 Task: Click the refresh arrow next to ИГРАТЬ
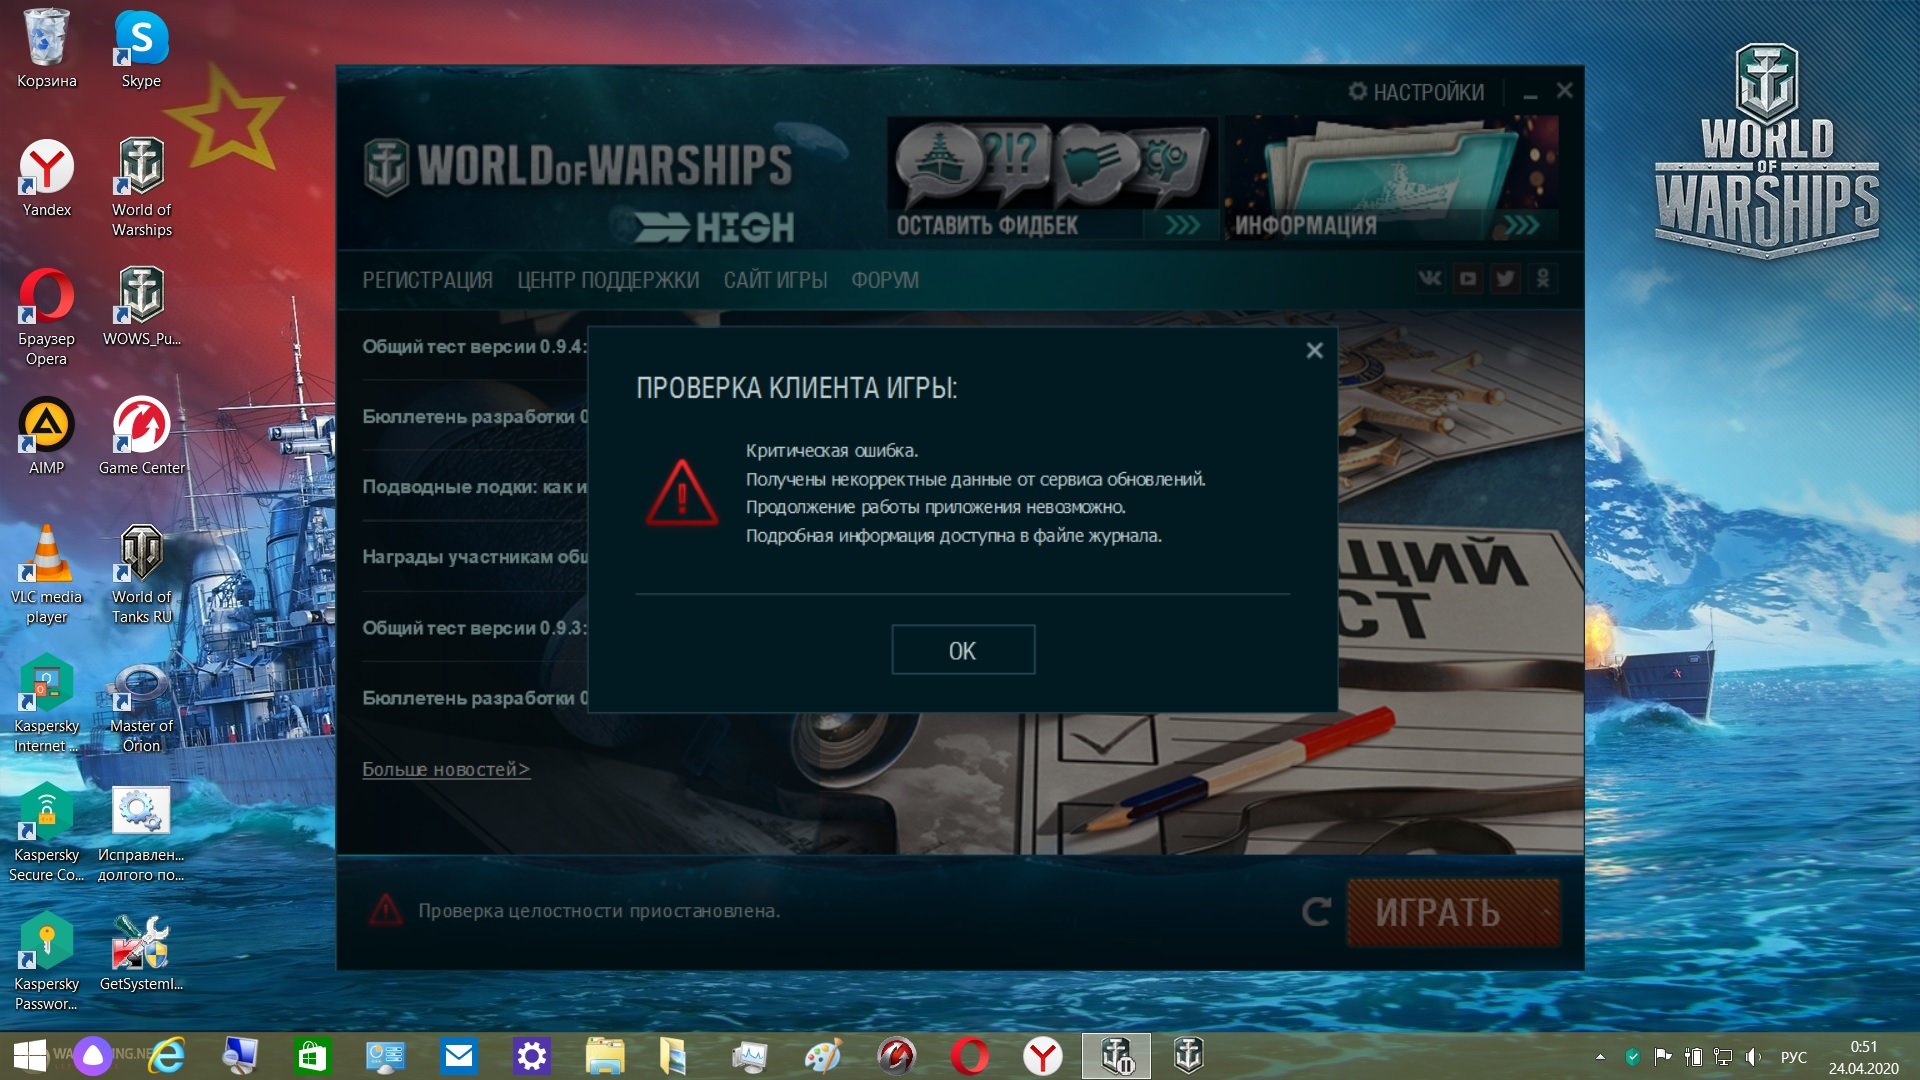(x=1316, y=911)
